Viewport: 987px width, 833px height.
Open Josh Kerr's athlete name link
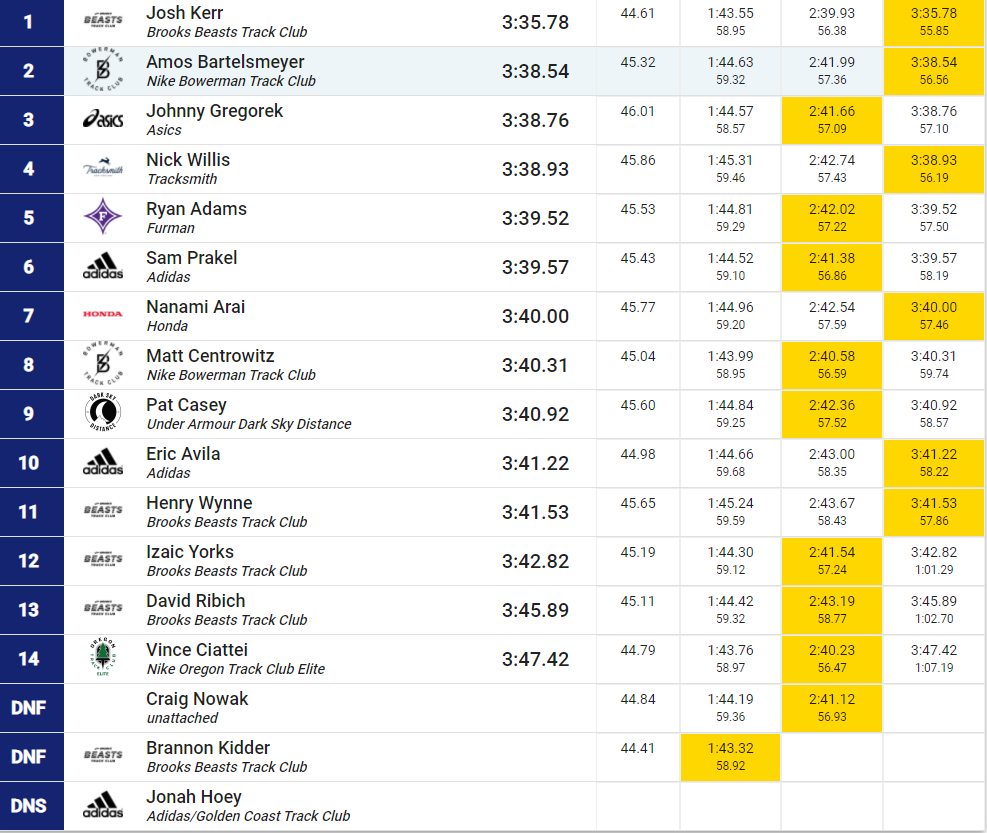point(184,13)
